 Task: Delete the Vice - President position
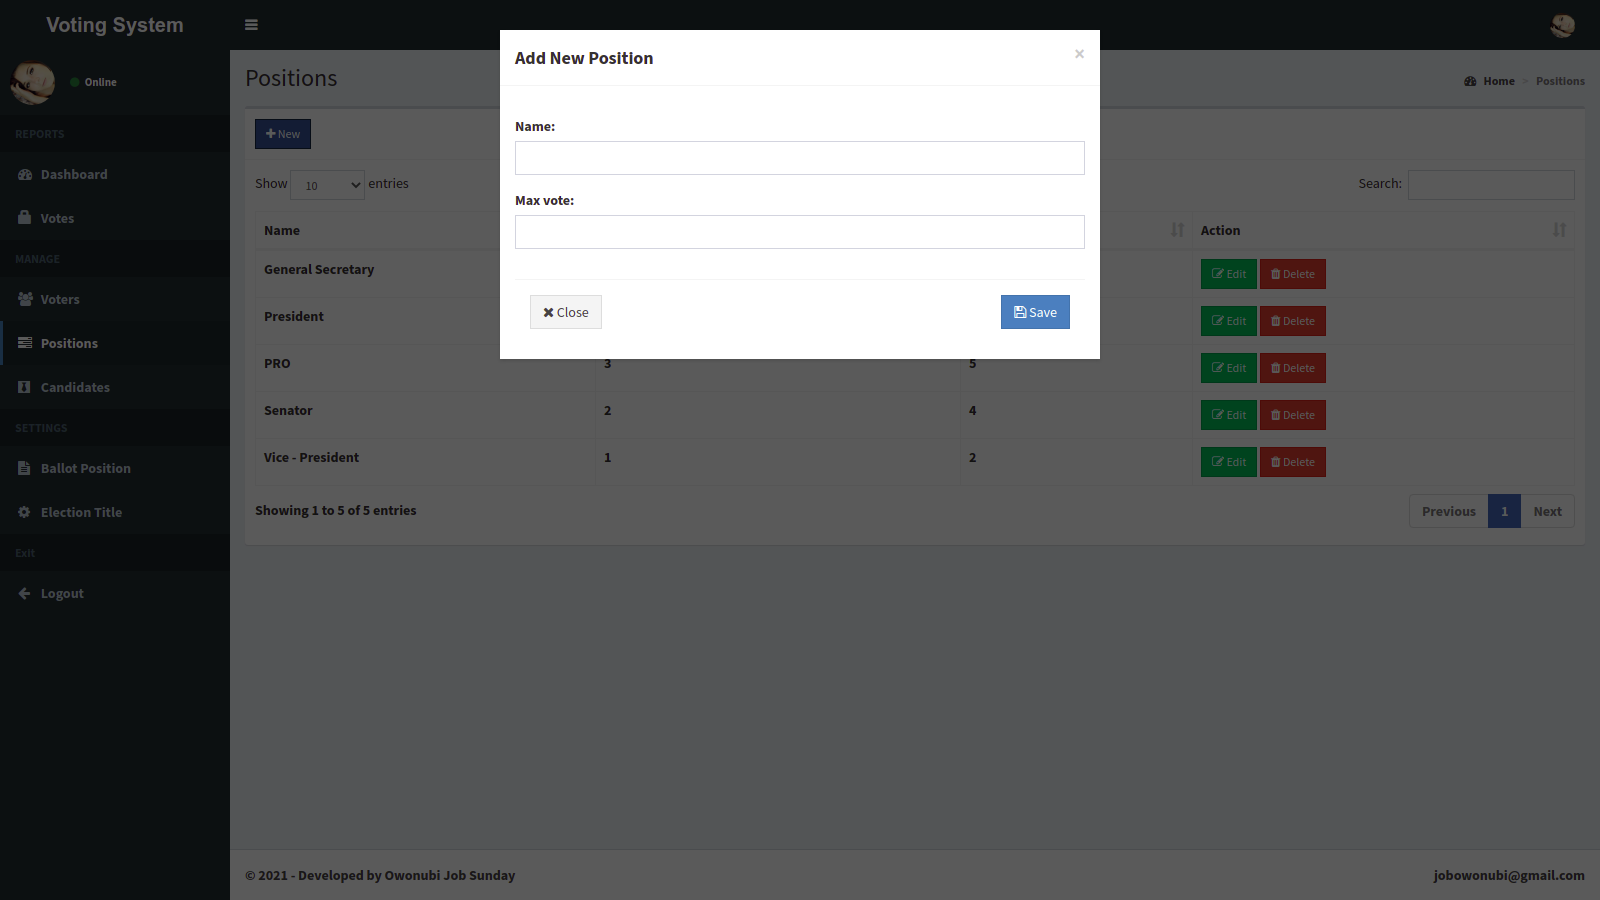coord(1293,462)
